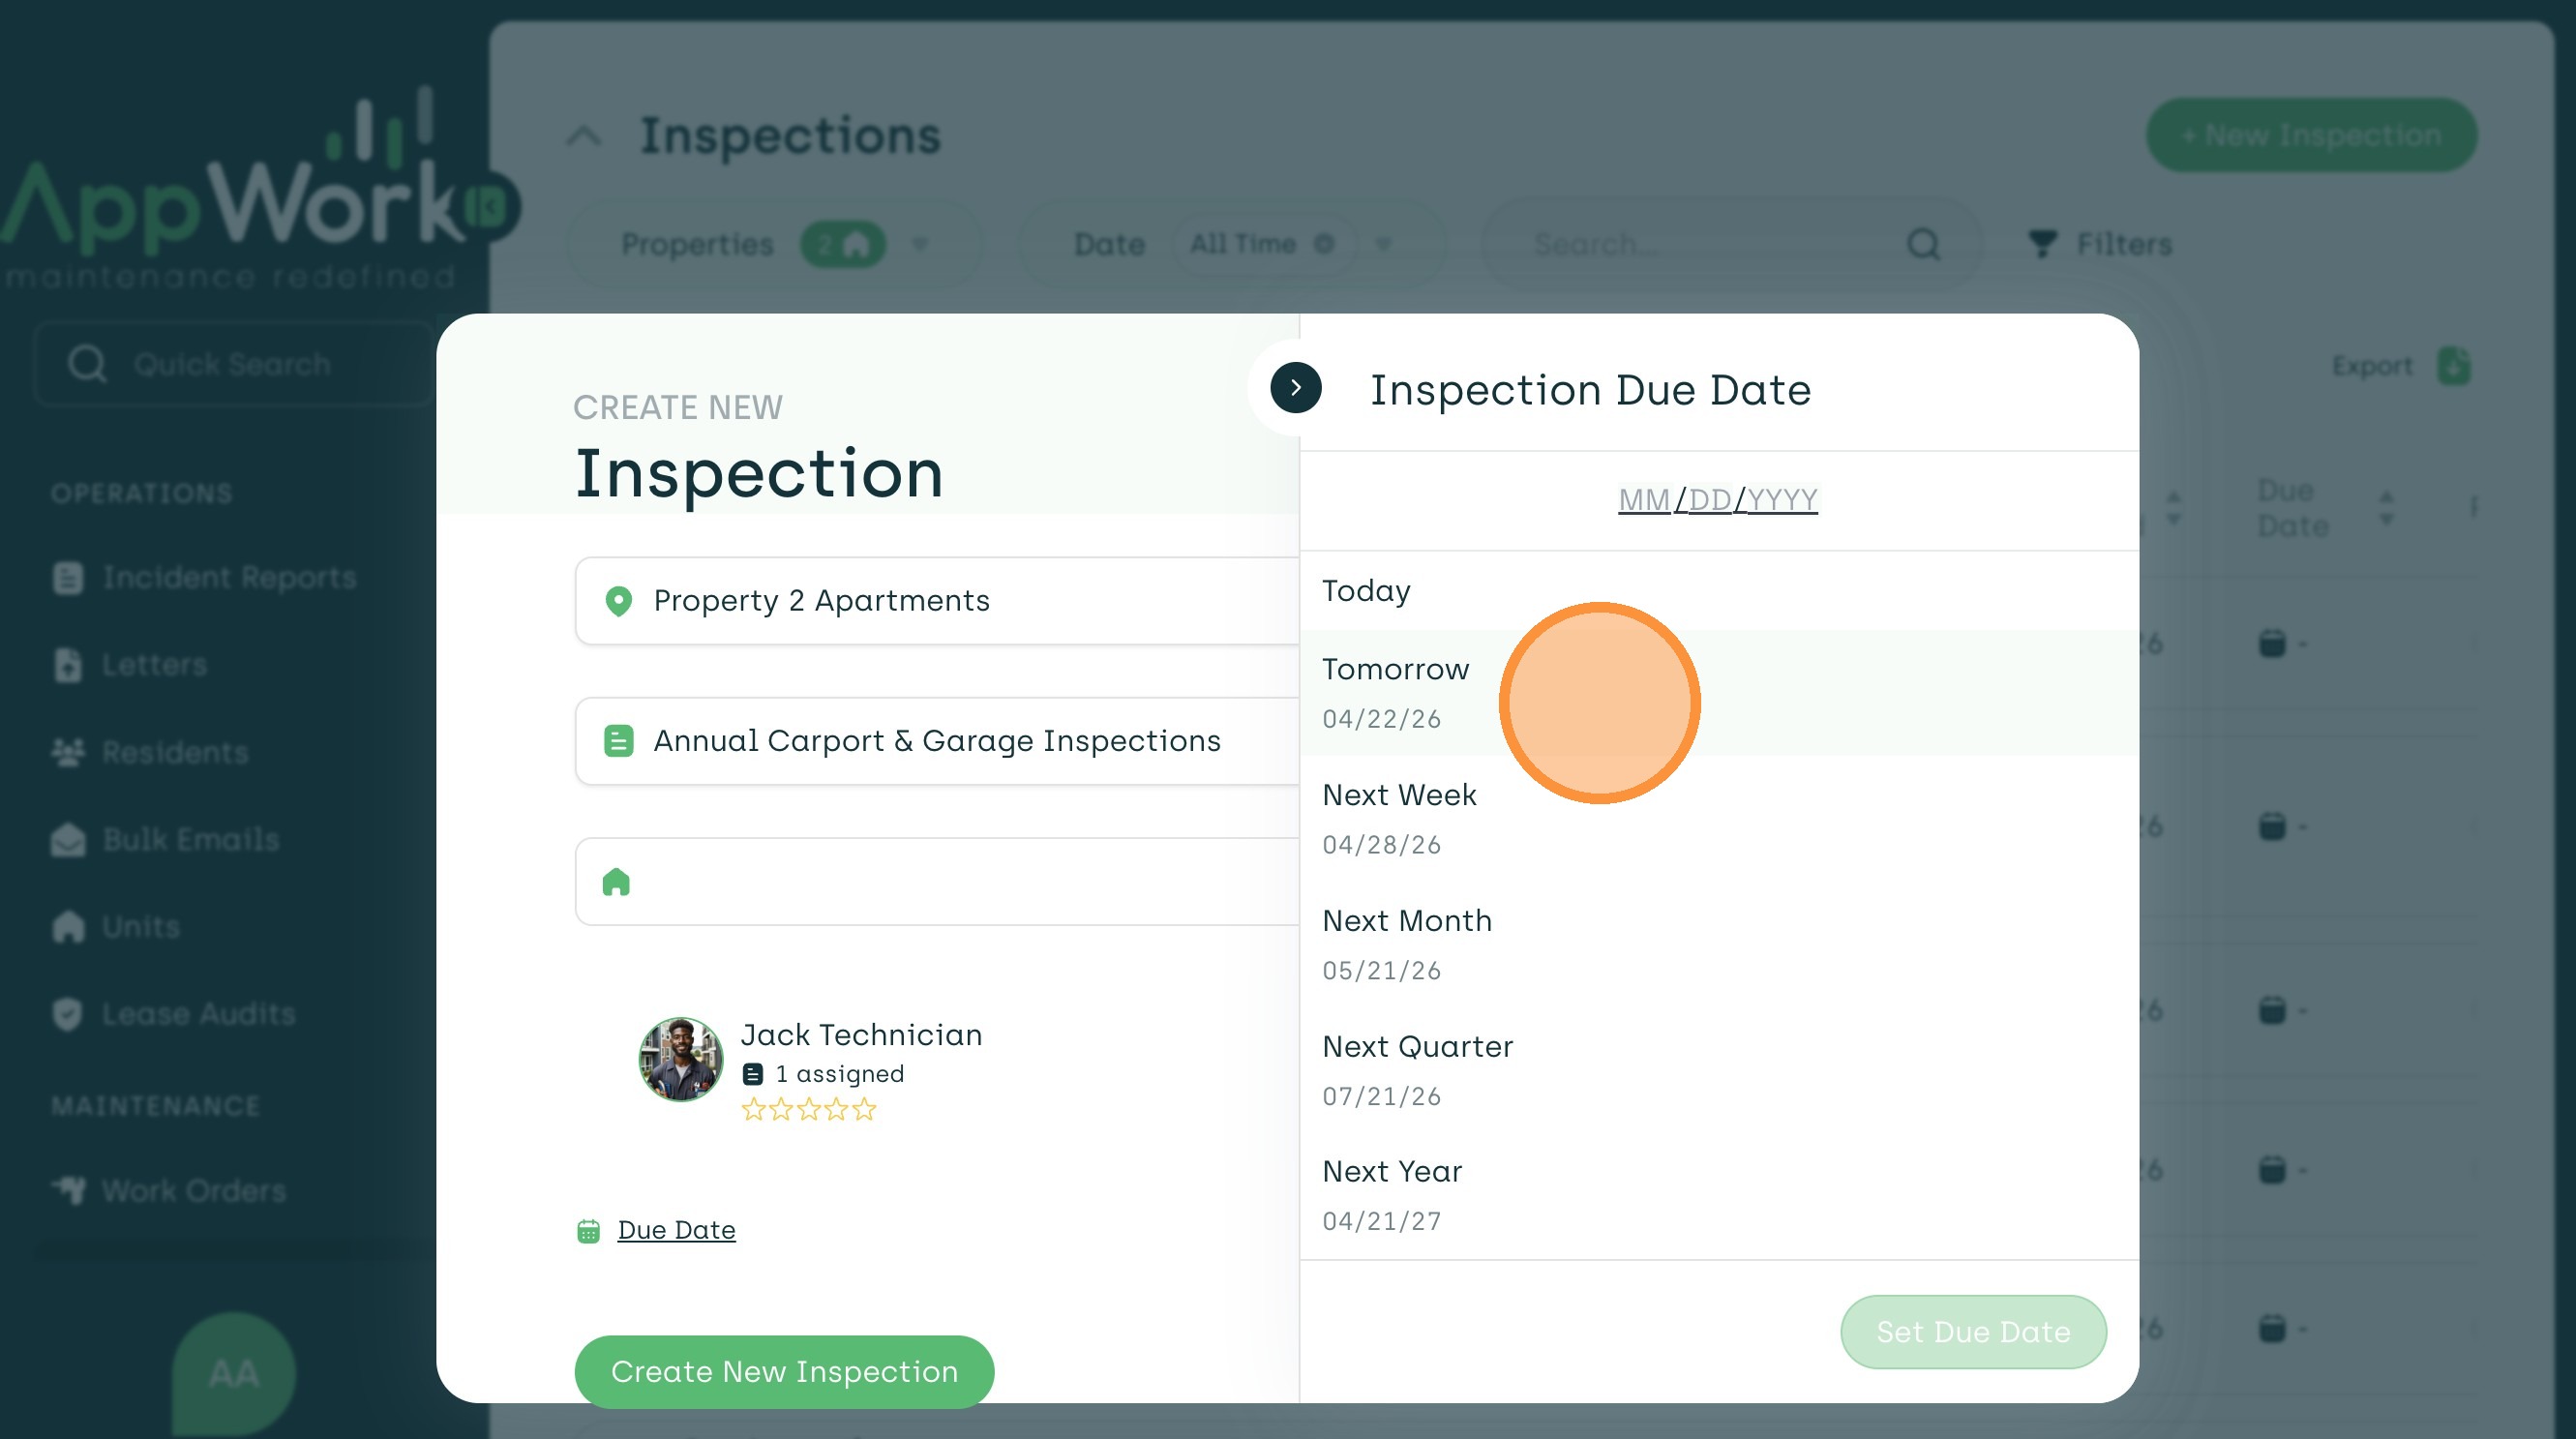Click the template document icon

pos(618,741)
